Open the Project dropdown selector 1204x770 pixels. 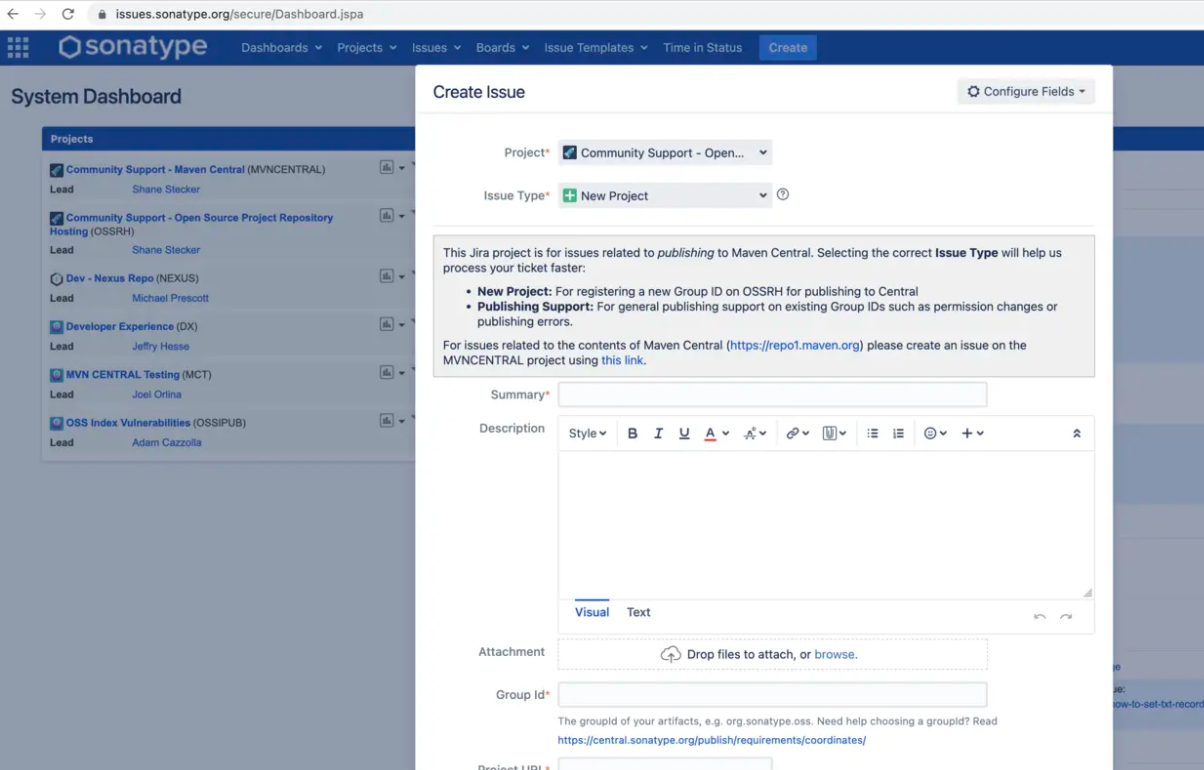click(x=665, y=153)
